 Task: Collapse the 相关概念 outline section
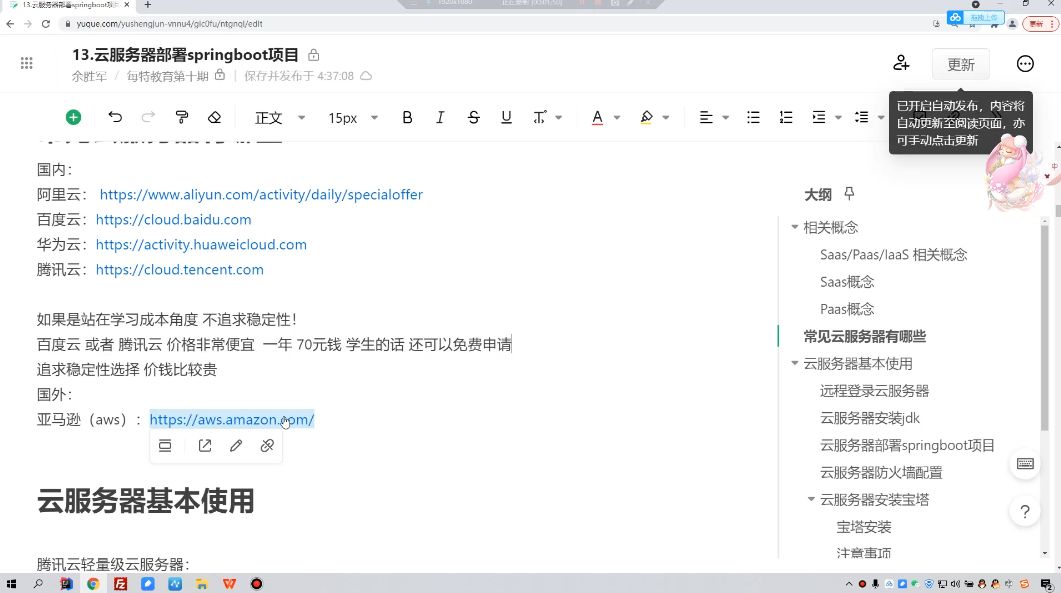pyautogui.click(x=795, y=227)
